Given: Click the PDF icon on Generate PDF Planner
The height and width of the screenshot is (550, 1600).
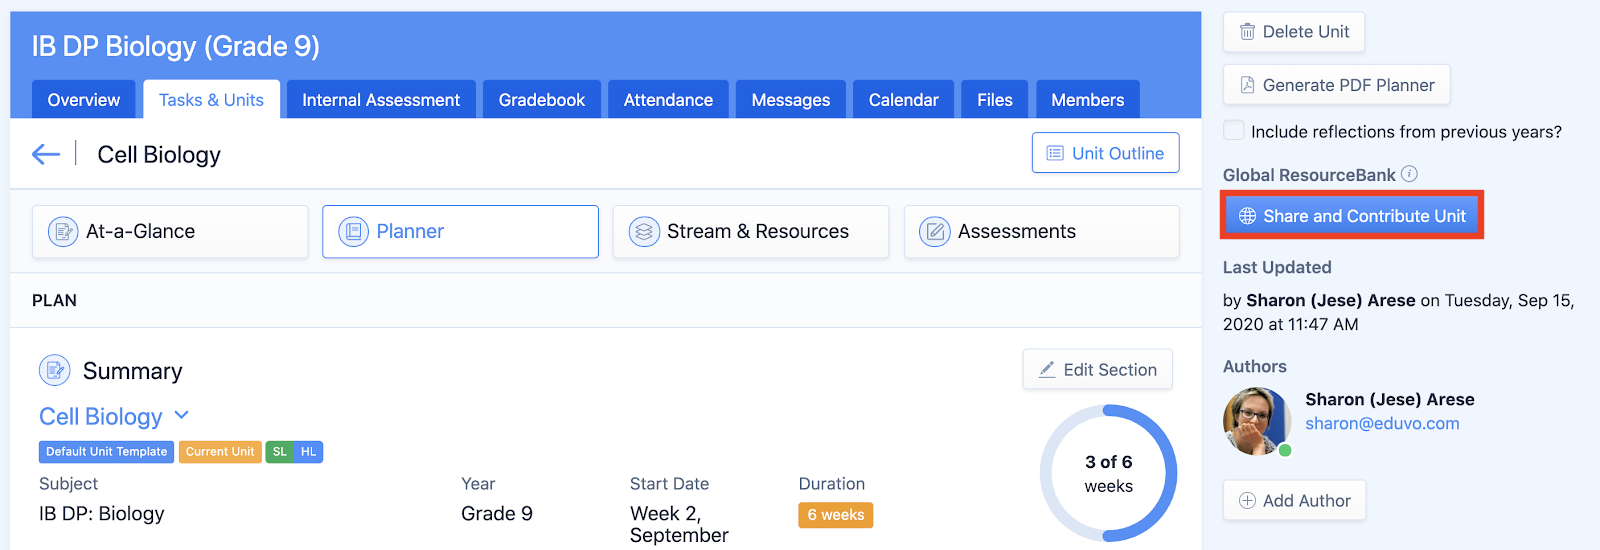Looking at the screenshot, I should point(1247,85).
